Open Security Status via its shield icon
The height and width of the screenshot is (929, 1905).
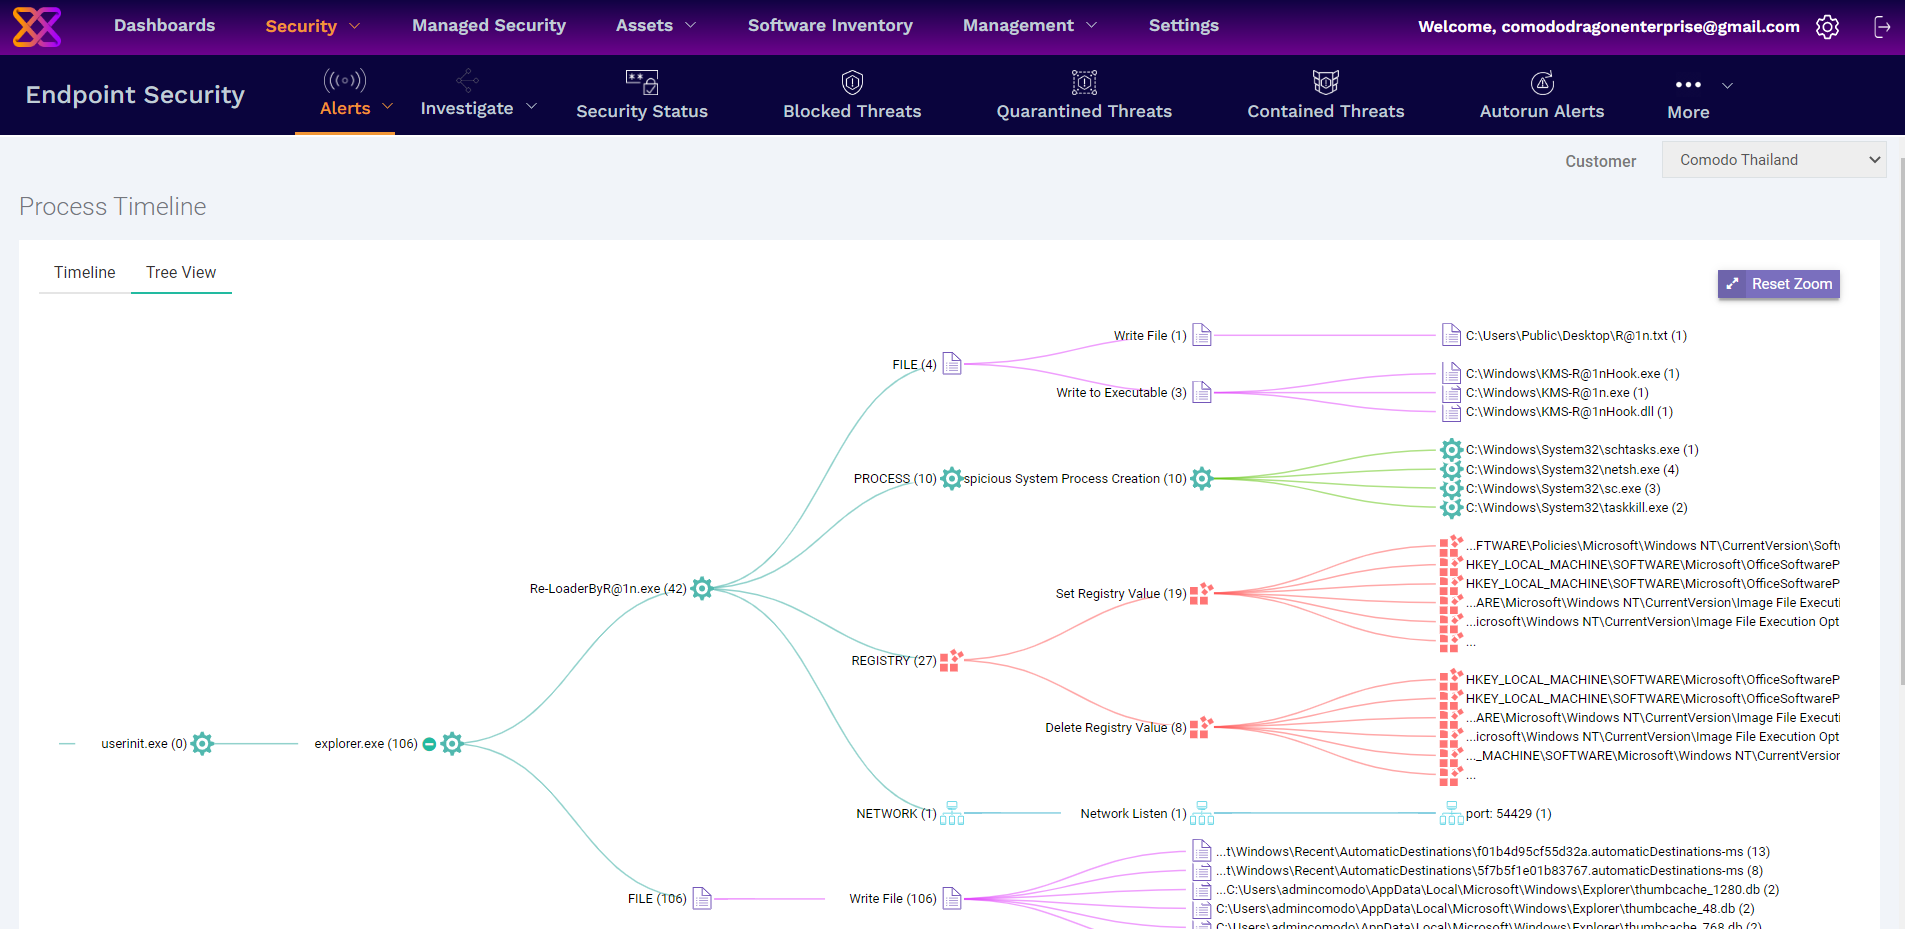coord(641,82)
